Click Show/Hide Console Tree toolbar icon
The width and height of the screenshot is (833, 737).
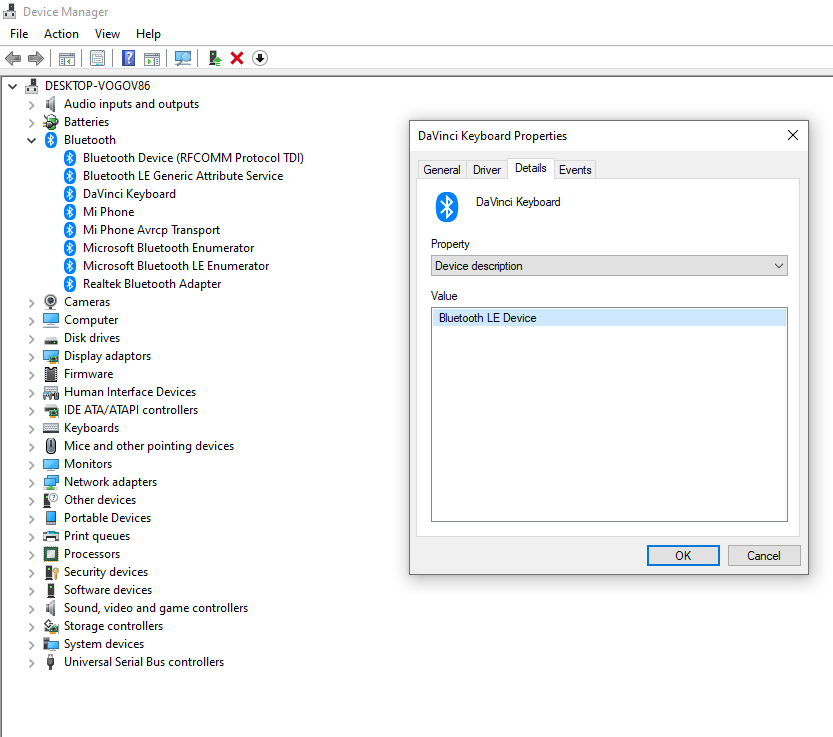point(67,58)
